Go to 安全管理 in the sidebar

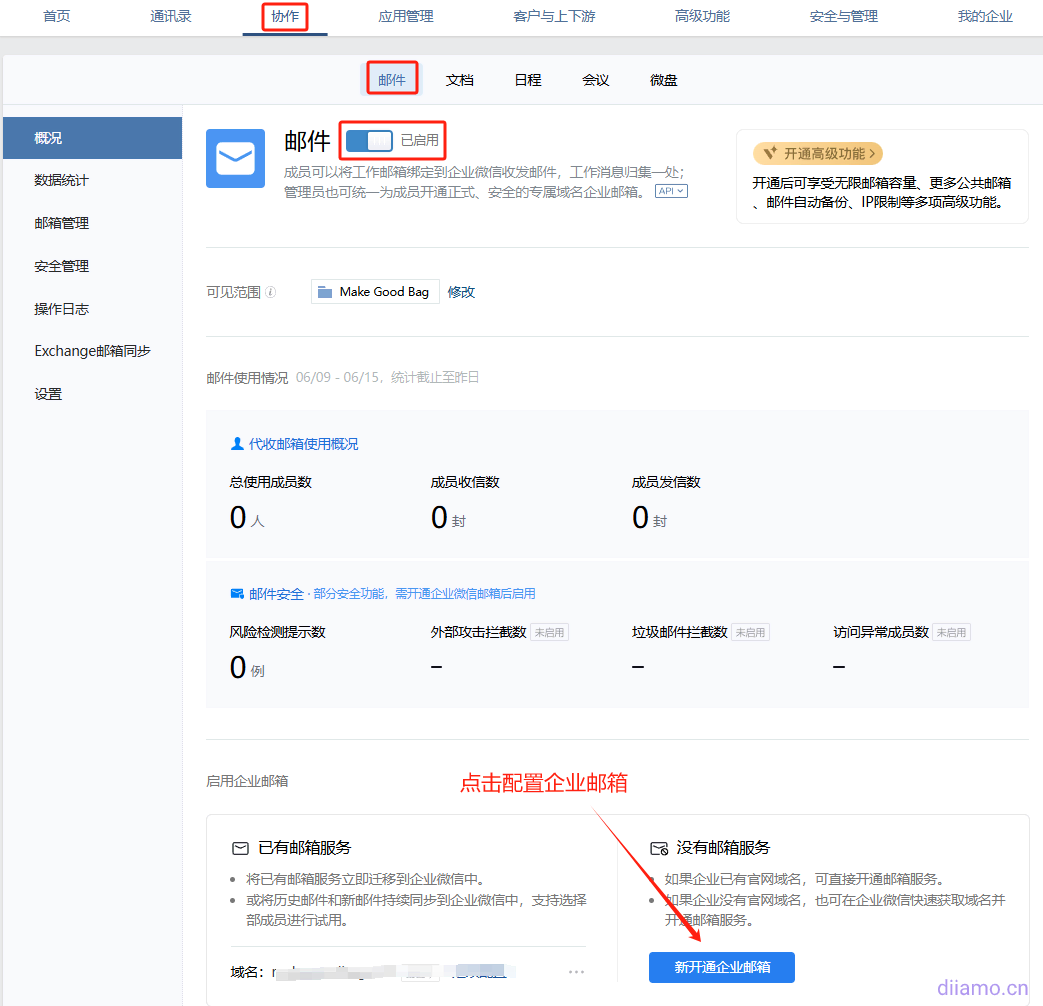(62, 266)
